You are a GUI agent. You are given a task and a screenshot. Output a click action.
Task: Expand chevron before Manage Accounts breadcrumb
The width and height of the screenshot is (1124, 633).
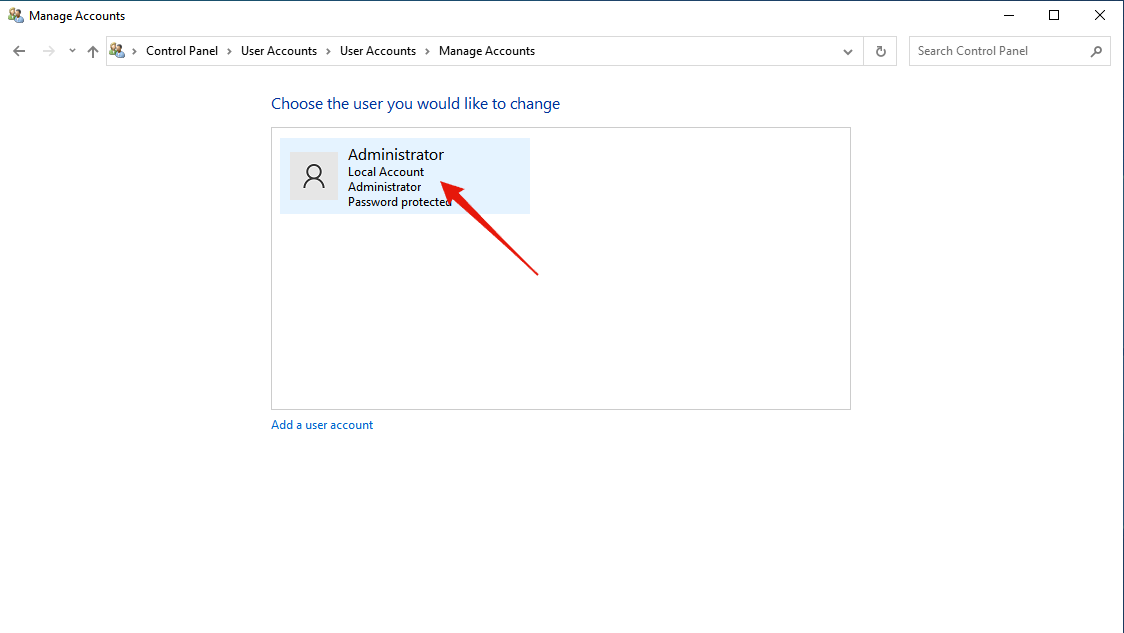[427, 52]
